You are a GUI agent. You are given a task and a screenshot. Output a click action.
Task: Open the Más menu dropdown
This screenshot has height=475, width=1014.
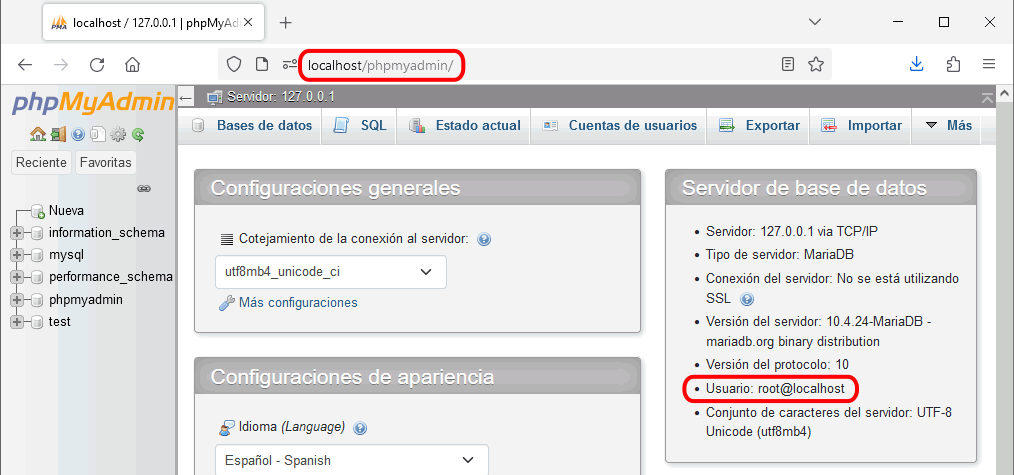[x=949, y=125]
